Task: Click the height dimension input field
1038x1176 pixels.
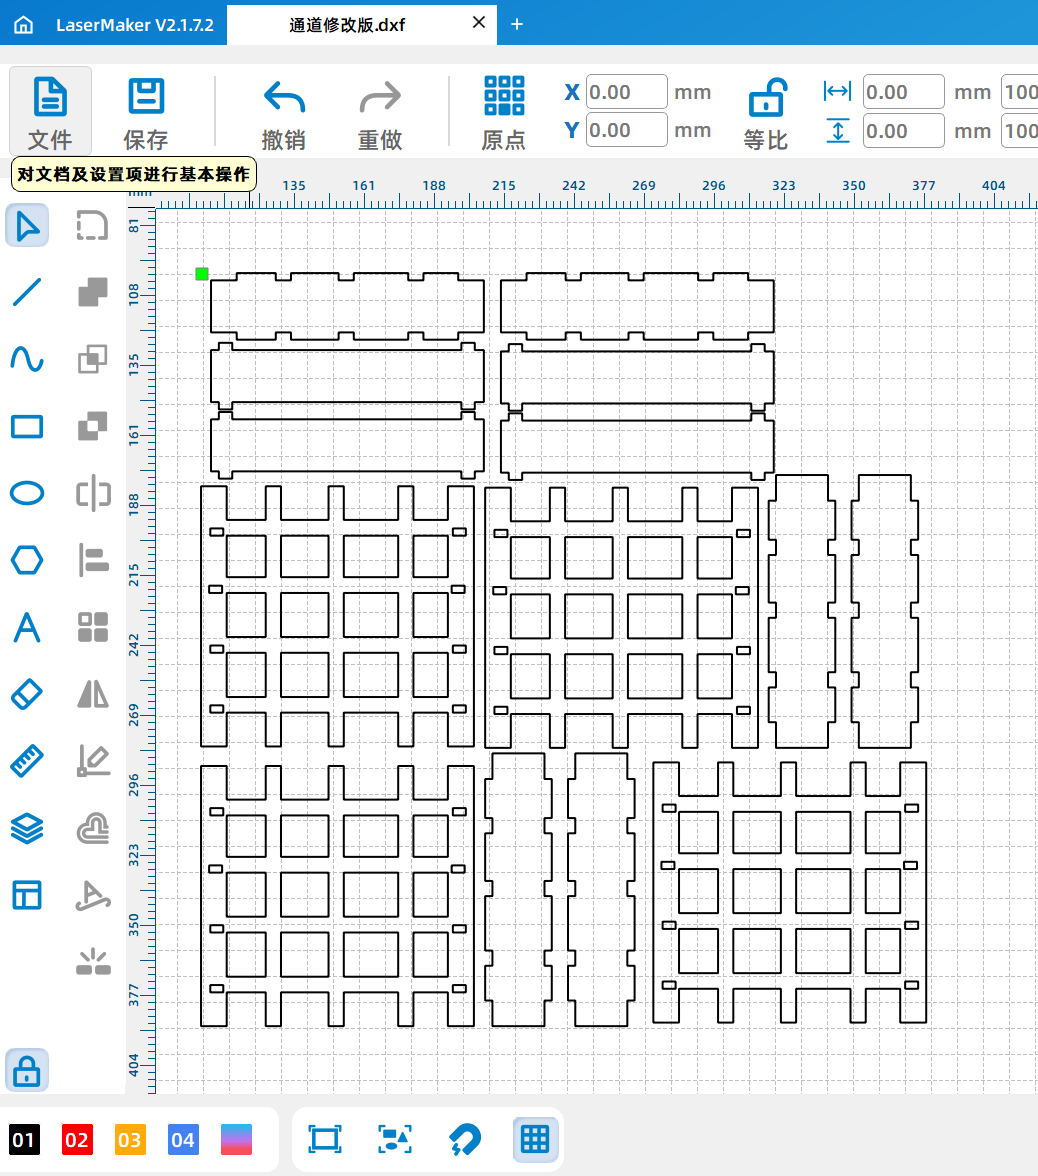Action: [903, 131]
